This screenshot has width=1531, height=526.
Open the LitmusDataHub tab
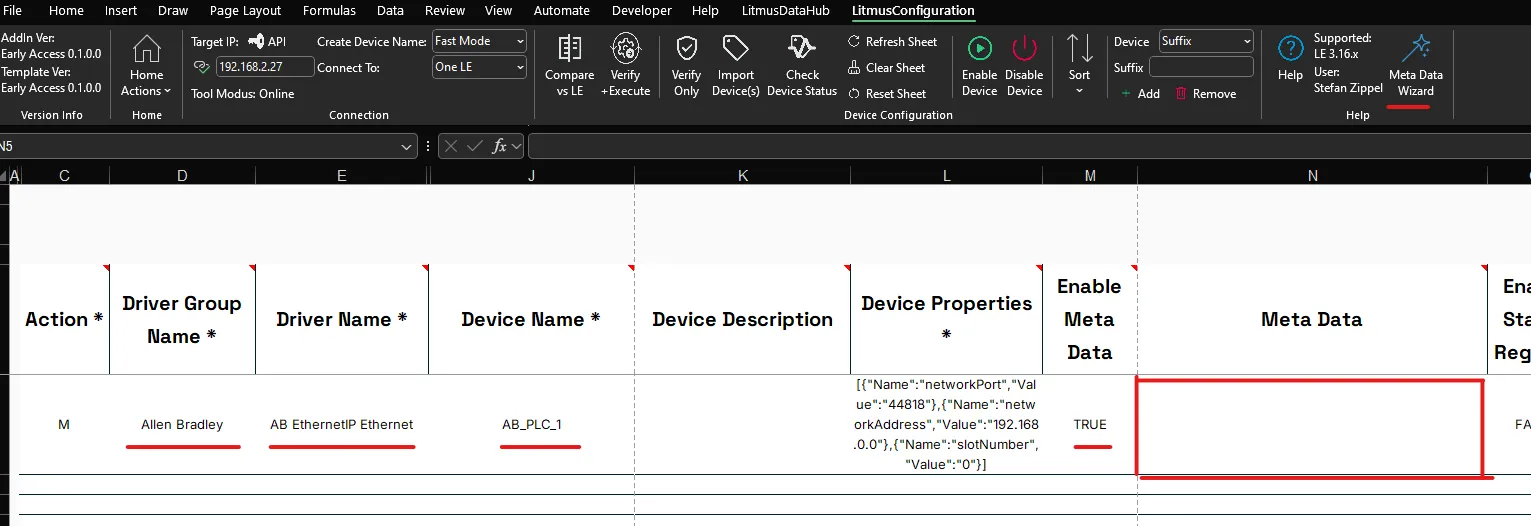click(786, 11)
